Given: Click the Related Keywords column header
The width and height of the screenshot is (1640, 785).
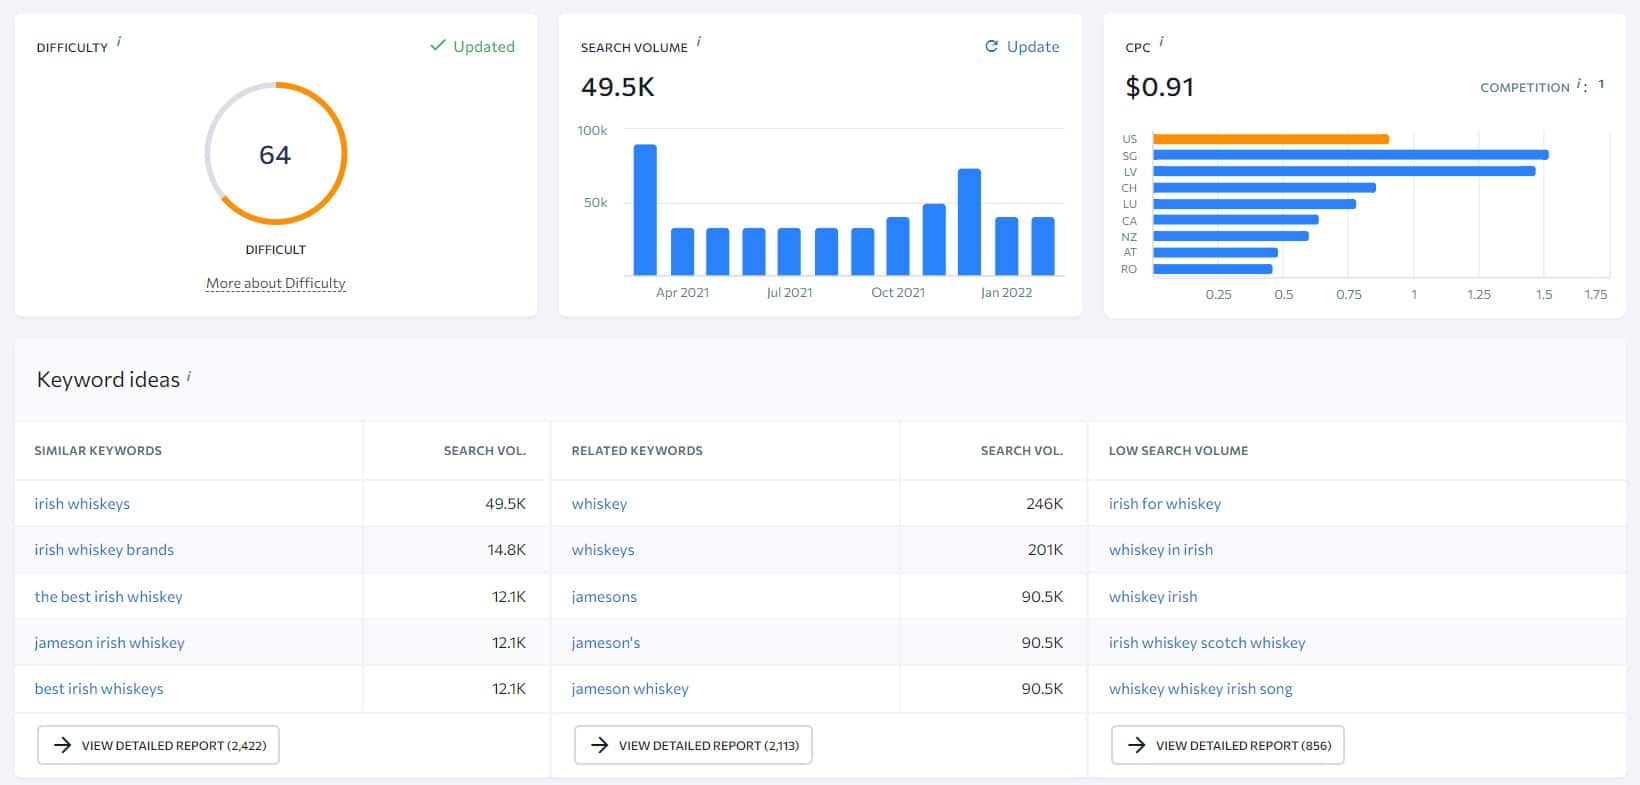Looking at the screenshot, I should coord(637,451).
